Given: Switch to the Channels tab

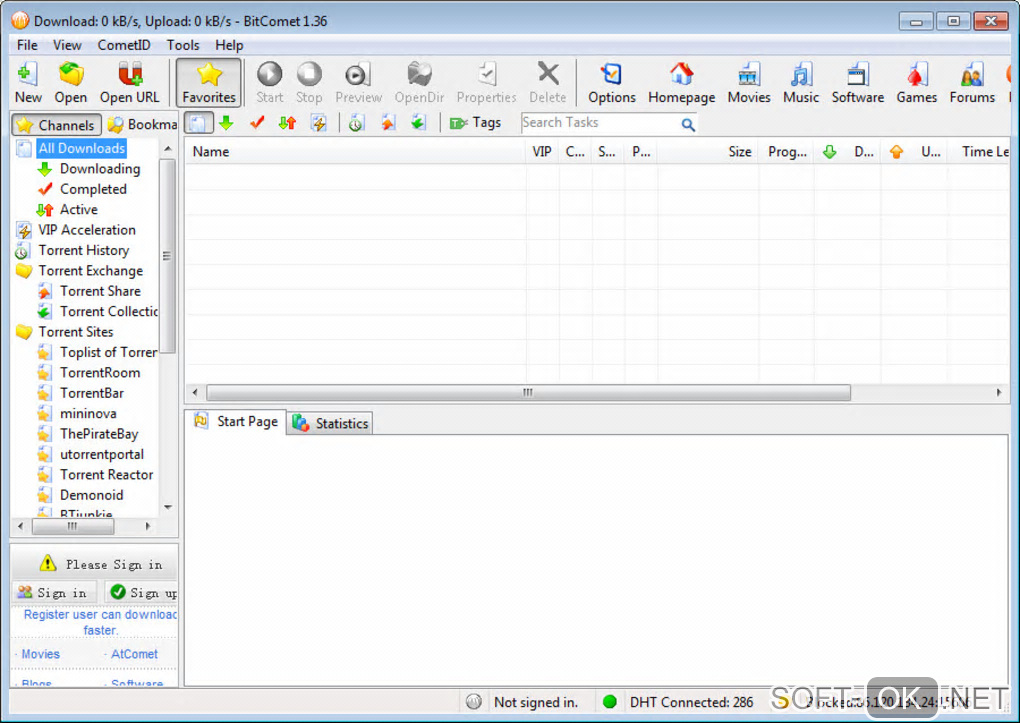Looking at the screenshot, I should [x=56, y=124].
